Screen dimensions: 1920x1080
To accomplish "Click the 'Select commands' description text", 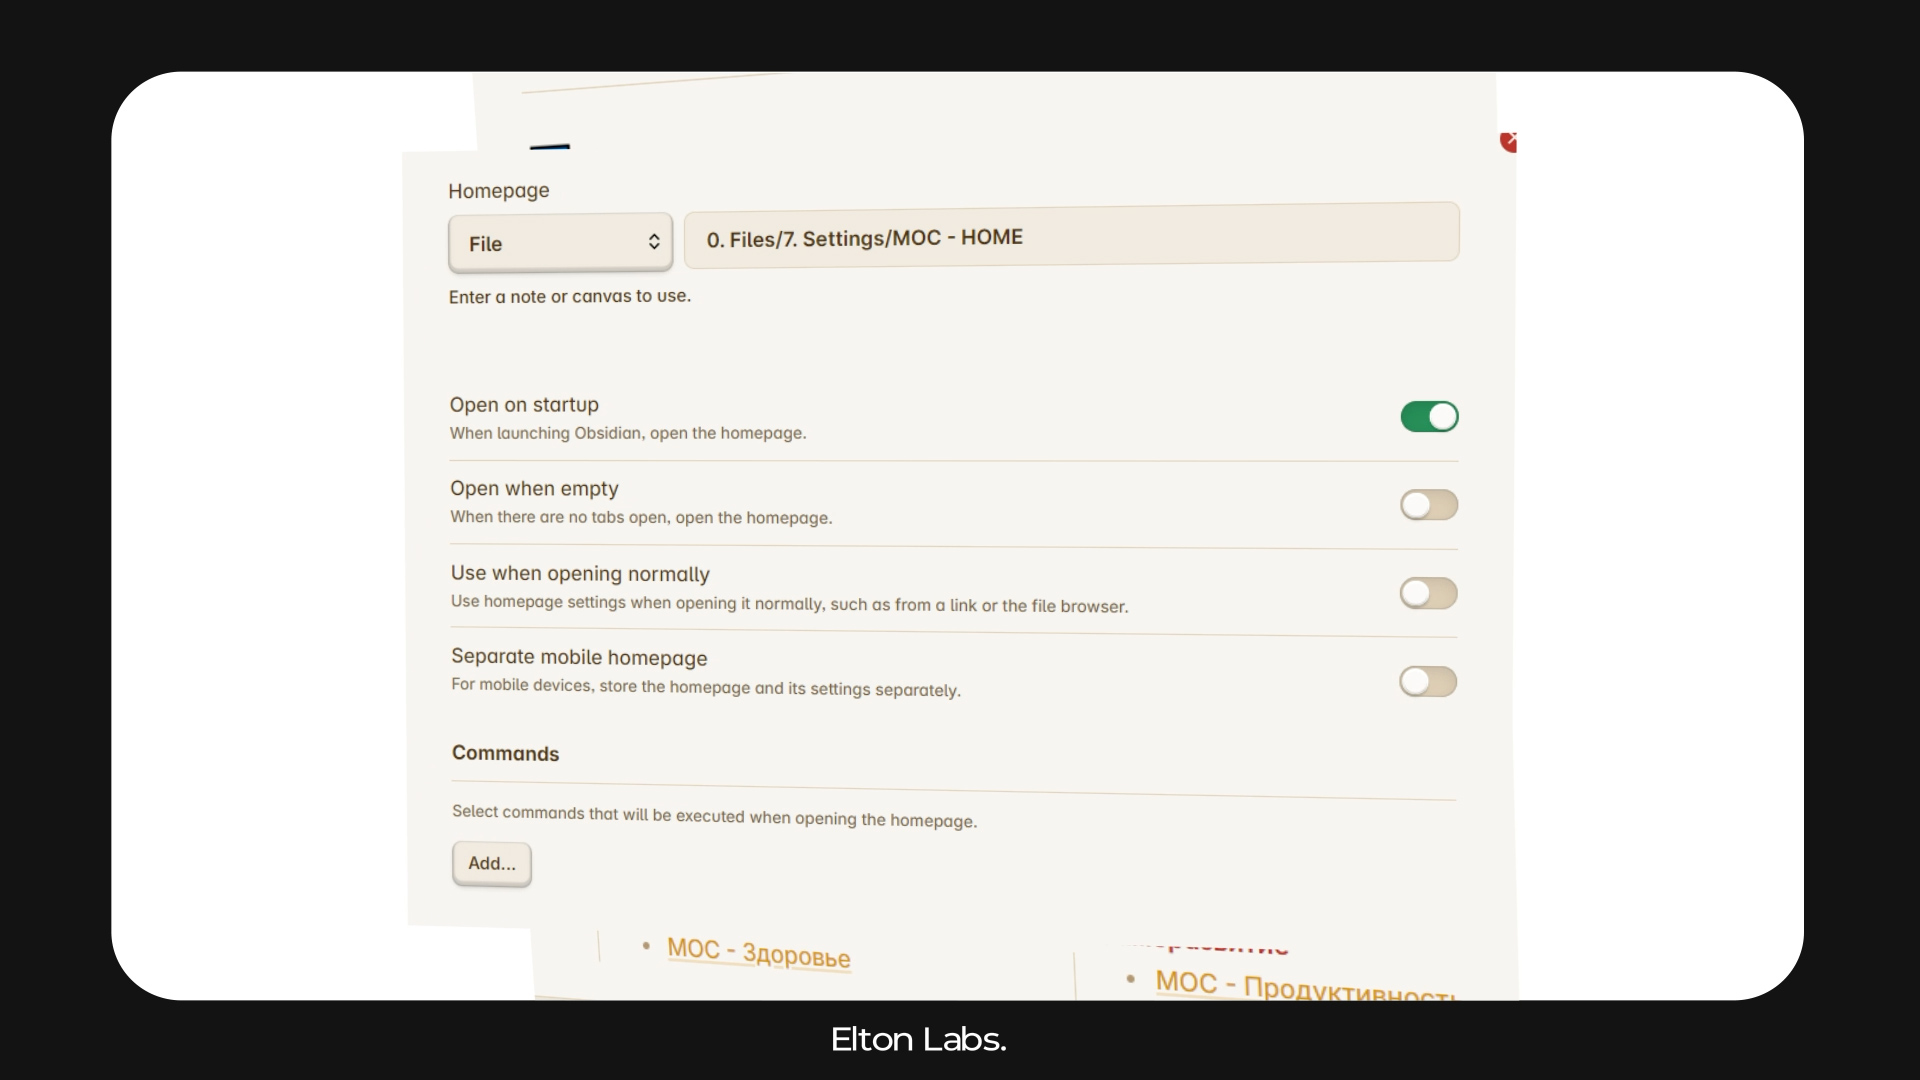I will [x=714, y=816].
